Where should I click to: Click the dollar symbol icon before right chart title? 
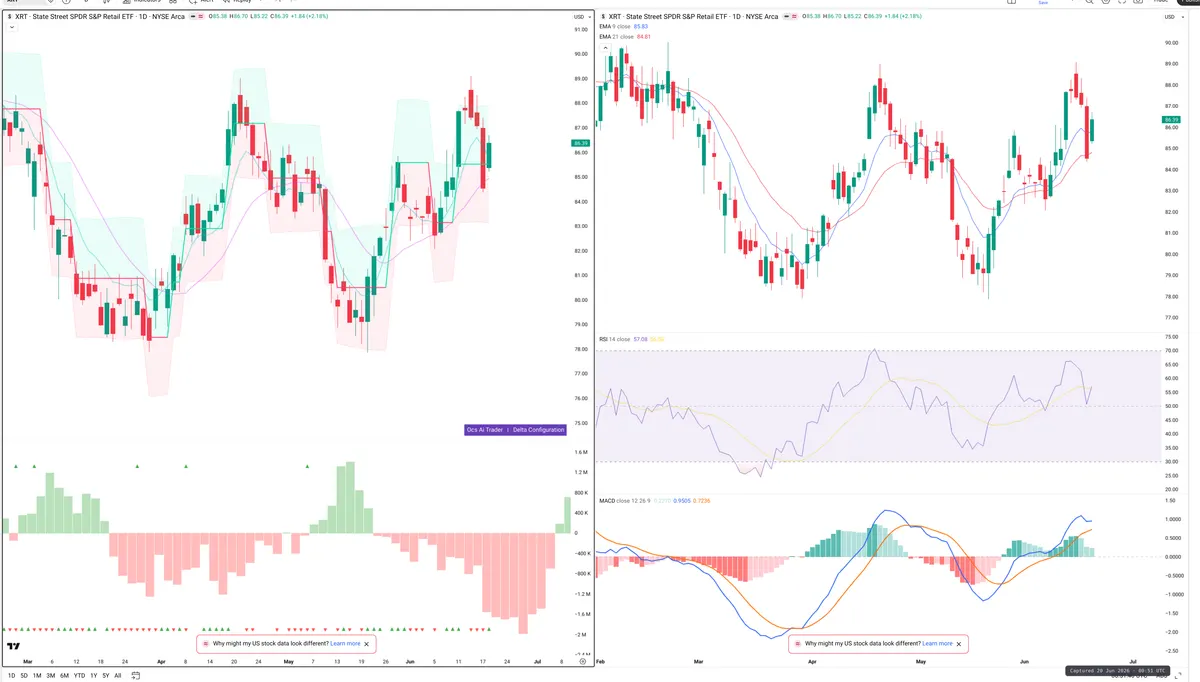pos(602,17)
